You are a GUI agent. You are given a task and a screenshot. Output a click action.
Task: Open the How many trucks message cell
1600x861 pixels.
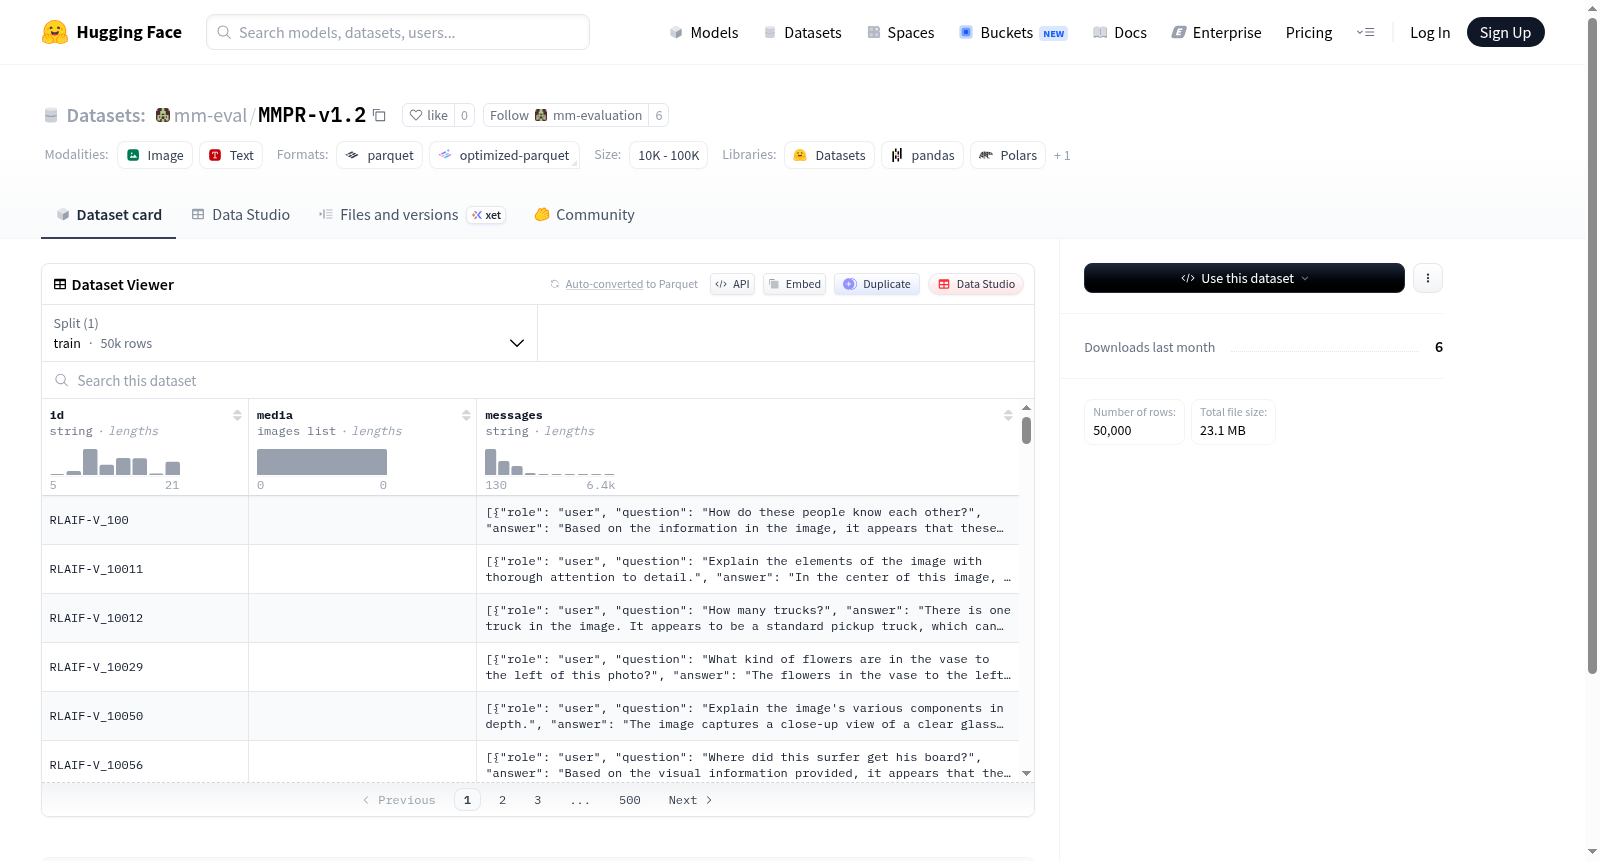(748, 618)
